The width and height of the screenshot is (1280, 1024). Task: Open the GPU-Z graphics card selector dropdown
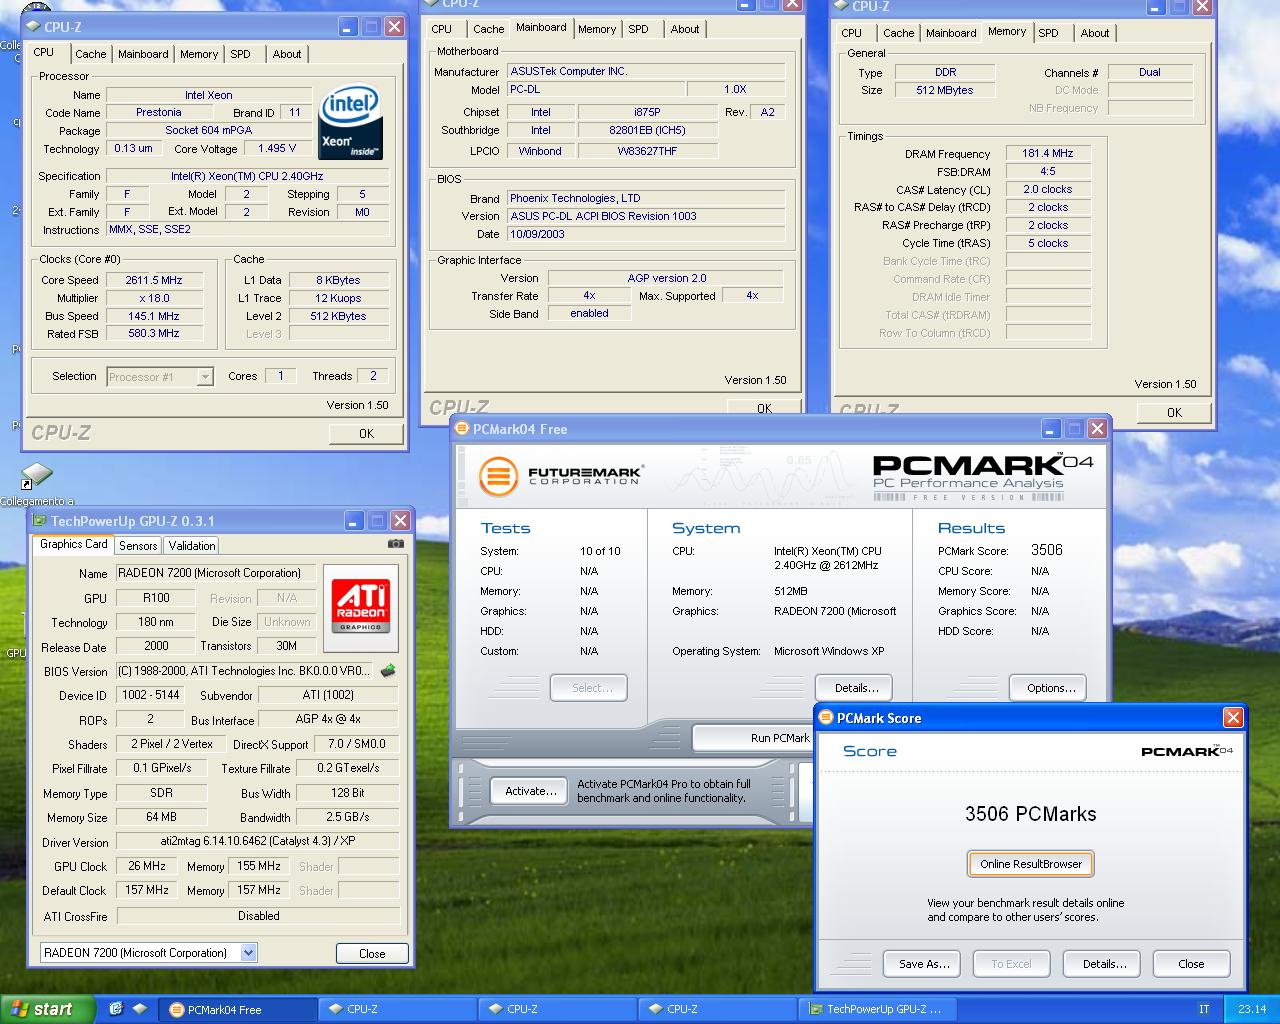[248, 953]
